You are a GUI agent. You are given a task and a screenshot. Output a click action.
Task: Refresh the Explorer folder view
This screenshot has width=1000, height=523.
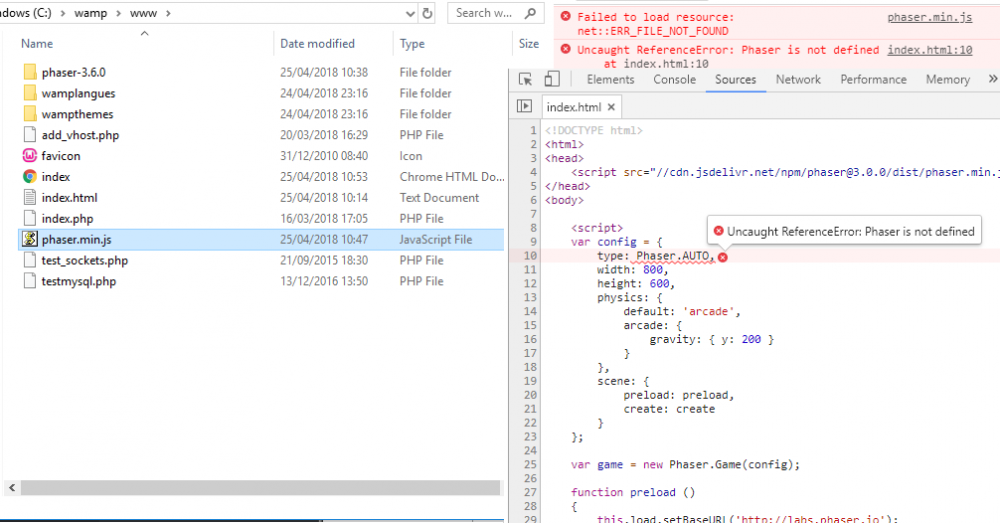tap(427, 13)
